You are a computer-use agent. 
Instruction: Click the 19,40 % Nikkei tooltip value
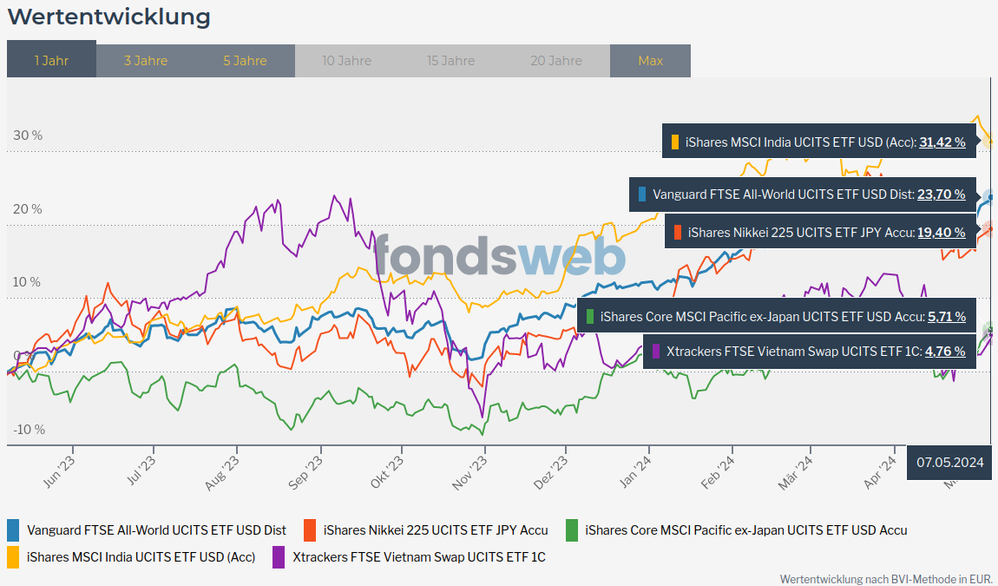pos(942,232)
